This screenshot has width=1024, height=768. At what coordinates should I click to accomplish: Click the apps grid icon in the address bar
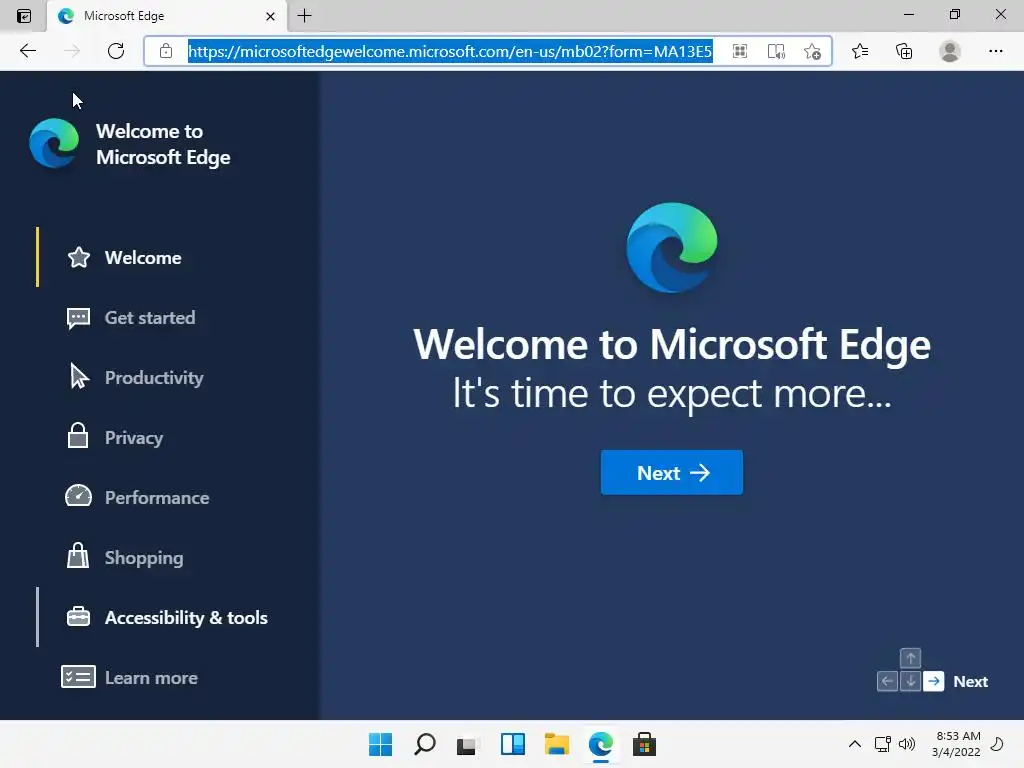click(740, 51)
